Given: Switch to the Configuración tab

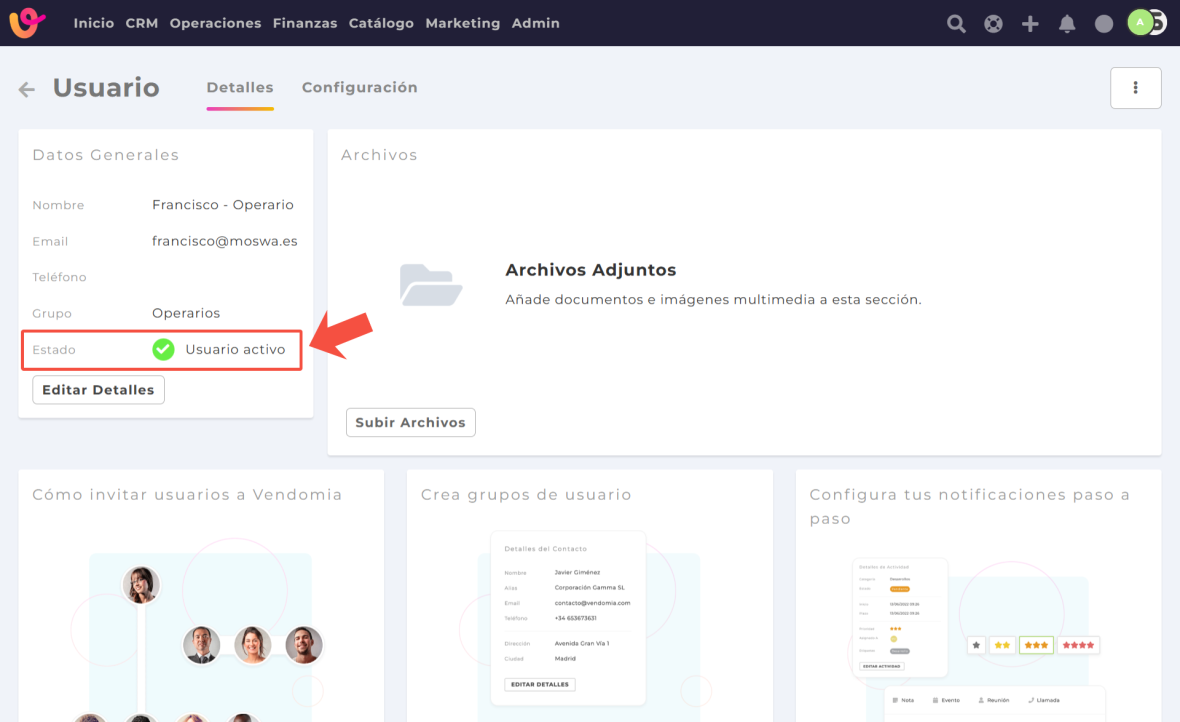Looking at the screenshot, I should tap(359, 87).
